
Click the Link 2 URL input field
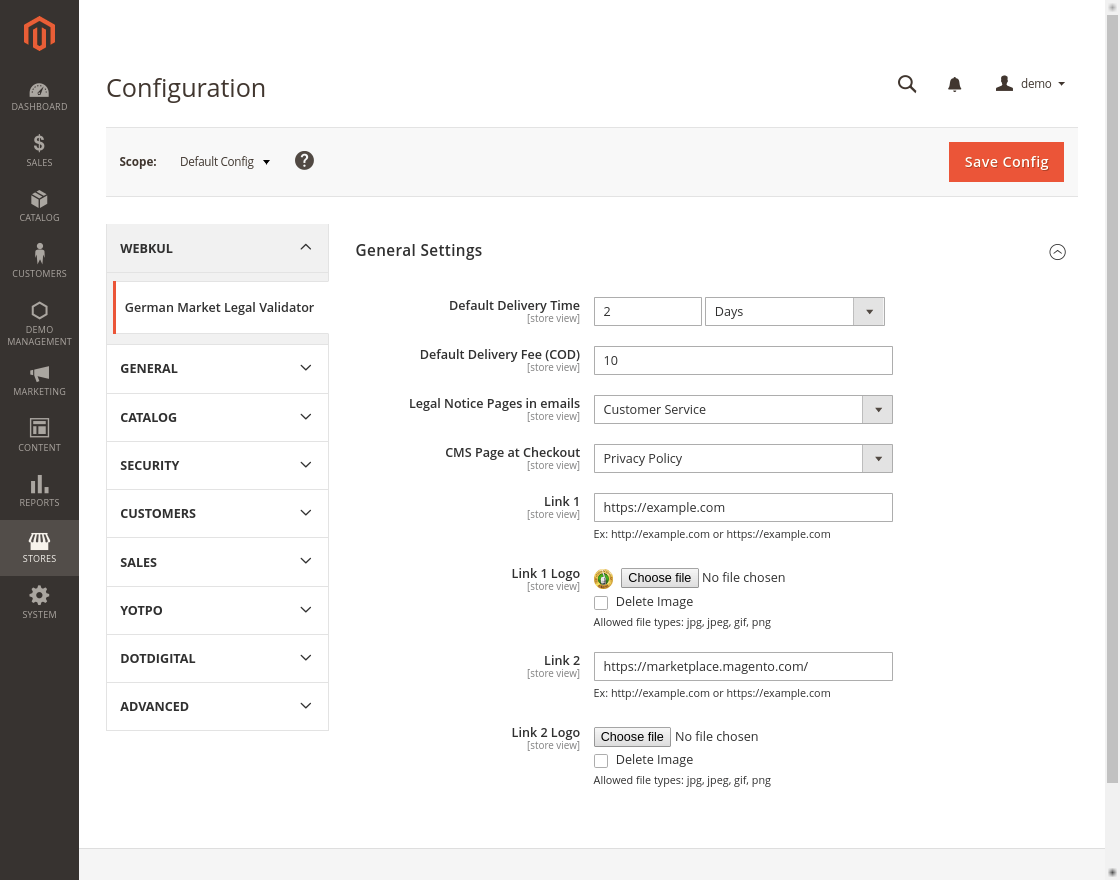[x=743, y=666]
